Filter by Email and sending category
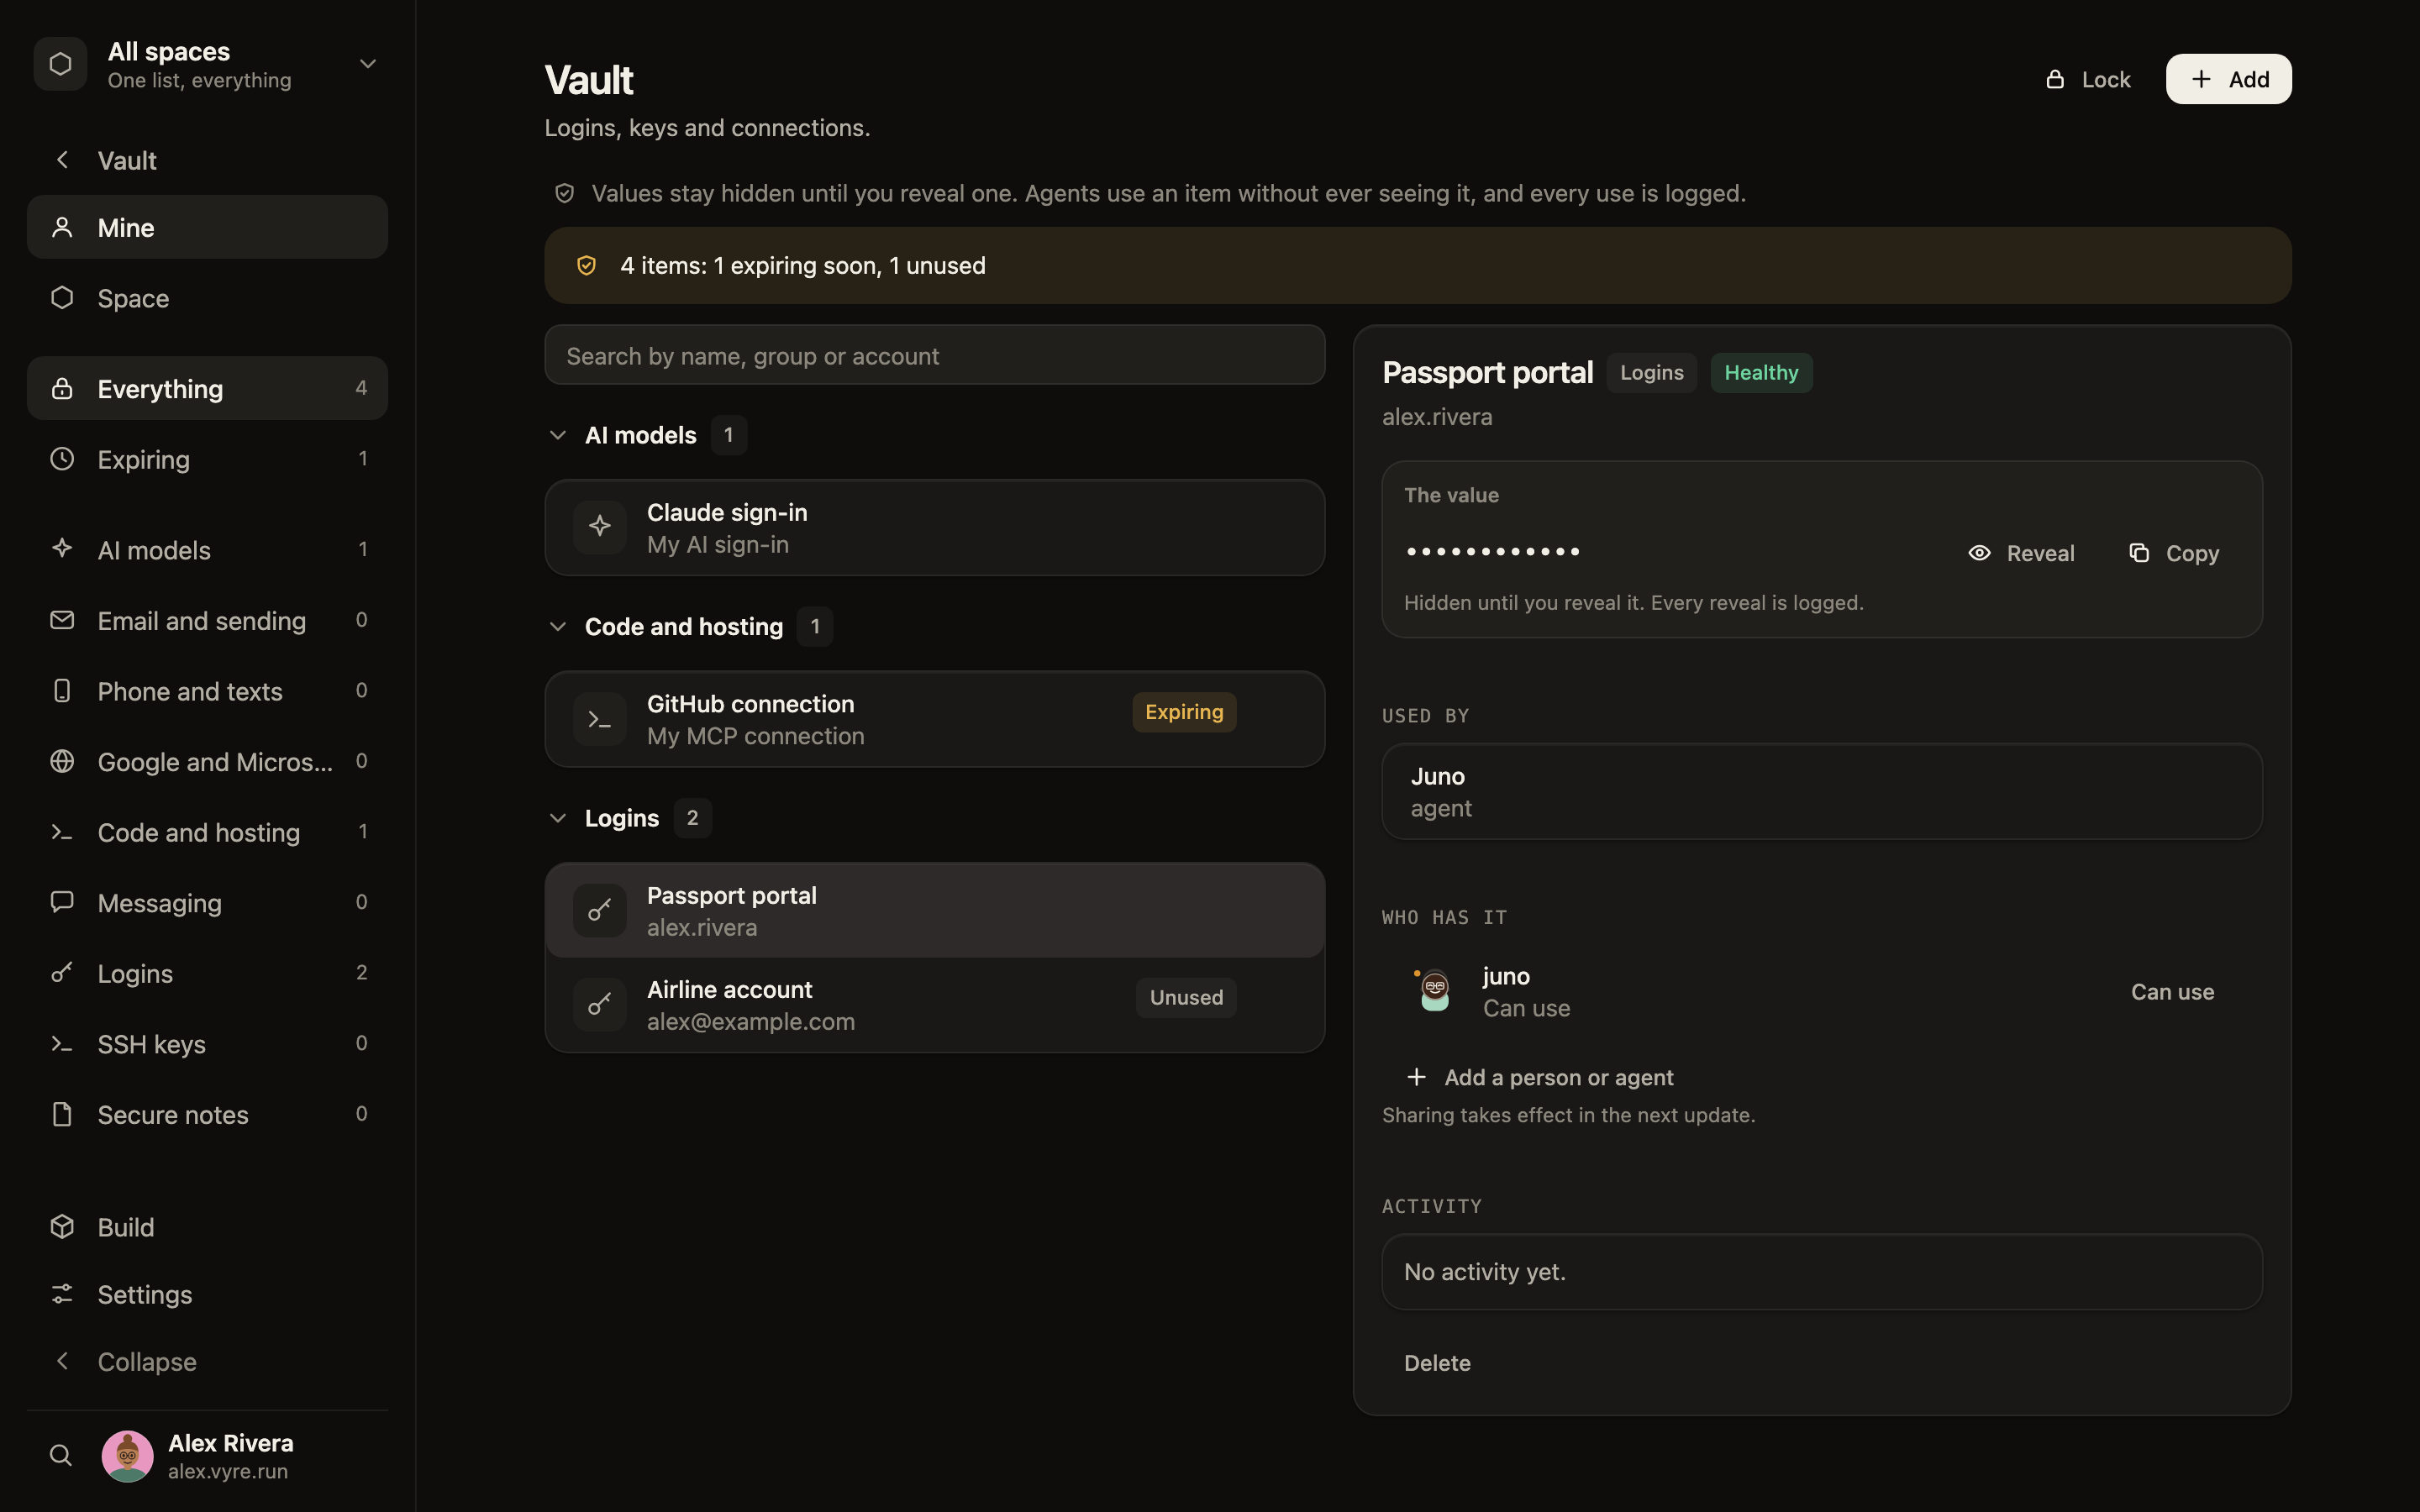Viewport: 2420px width, 1512px height. click(207, 620)
